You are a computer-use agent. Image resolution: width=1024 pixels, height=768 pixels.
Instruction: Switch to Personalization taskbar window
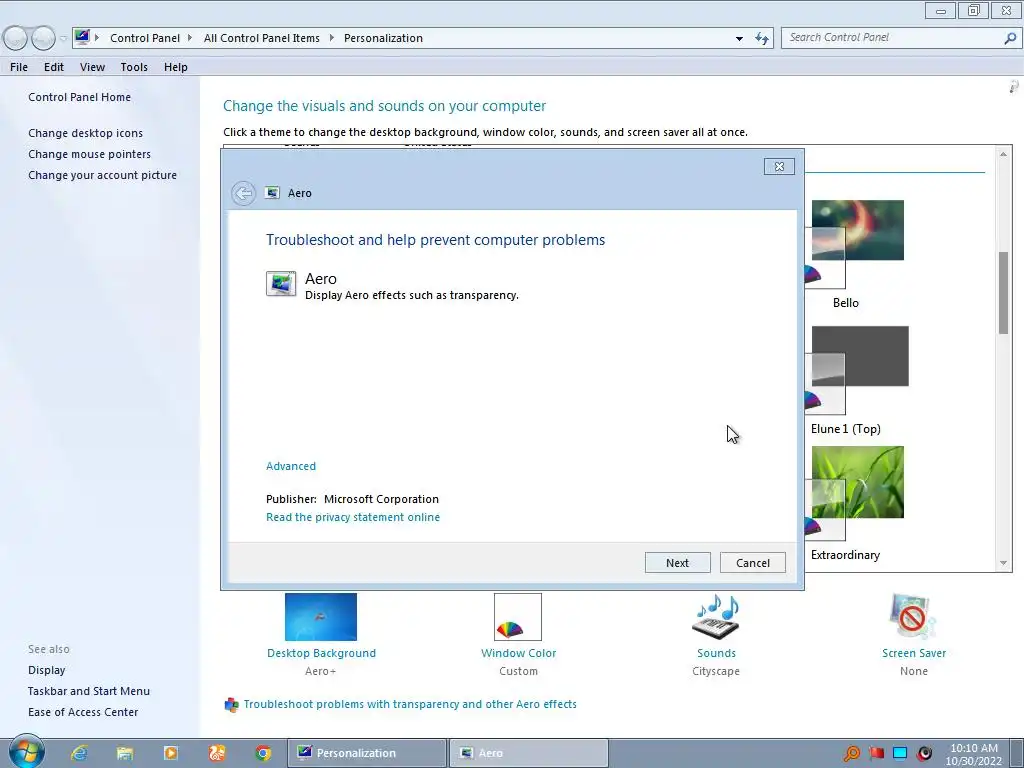tap(367, 753)
